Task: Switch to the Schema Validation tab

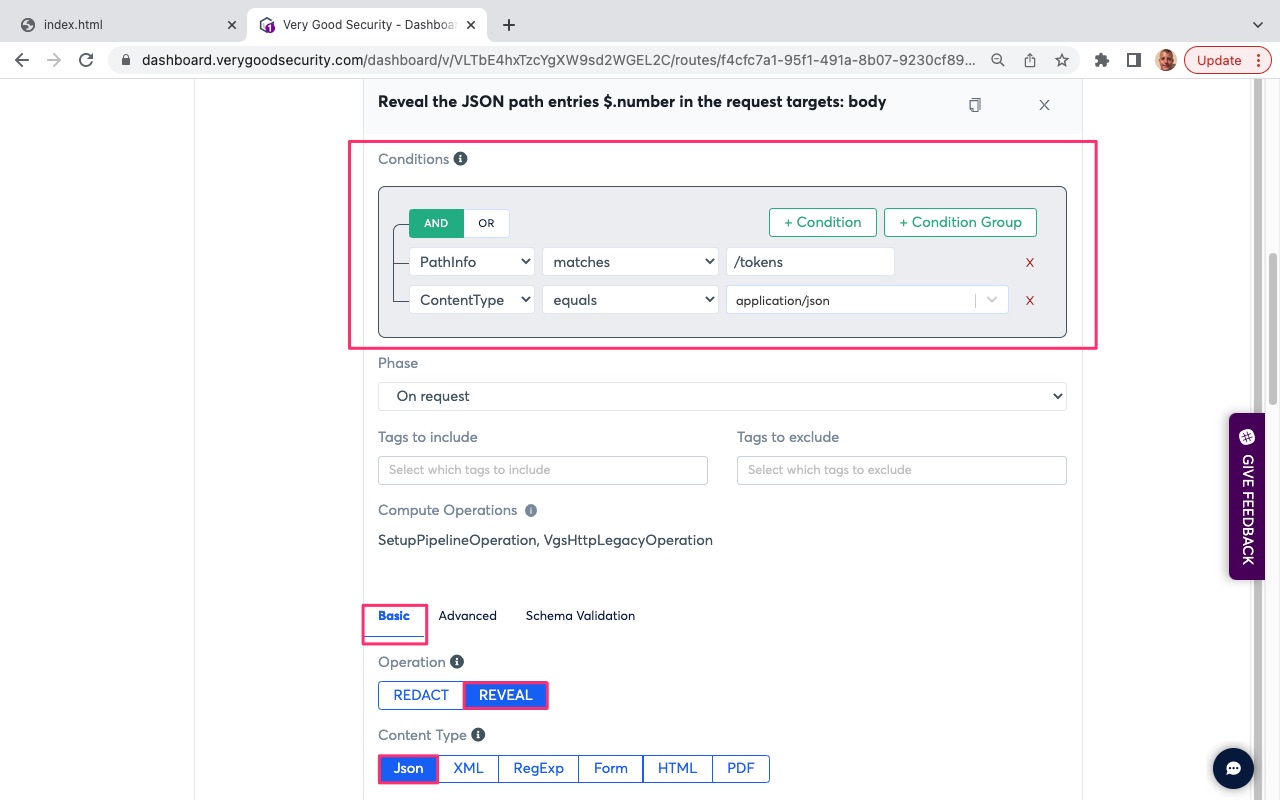Action: point(580,616)
